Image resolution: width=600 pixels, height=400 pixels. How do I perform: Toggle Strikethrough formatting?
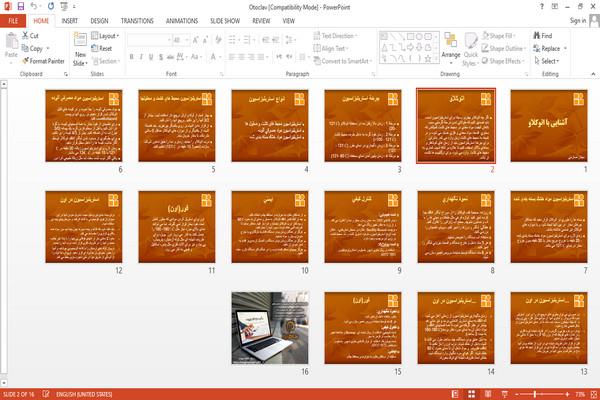click(x=170, y=57)
